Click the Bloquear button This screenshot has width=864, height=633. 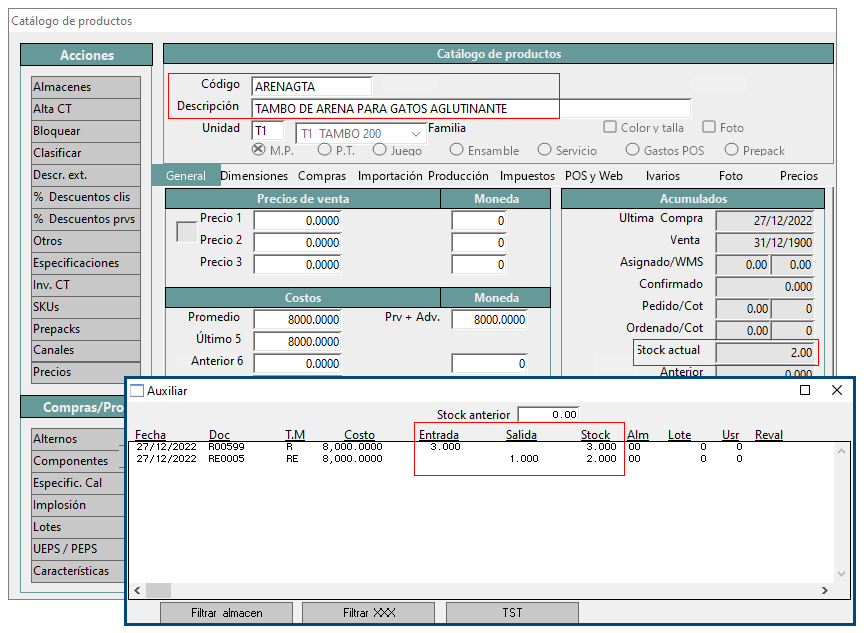point(86,131)
